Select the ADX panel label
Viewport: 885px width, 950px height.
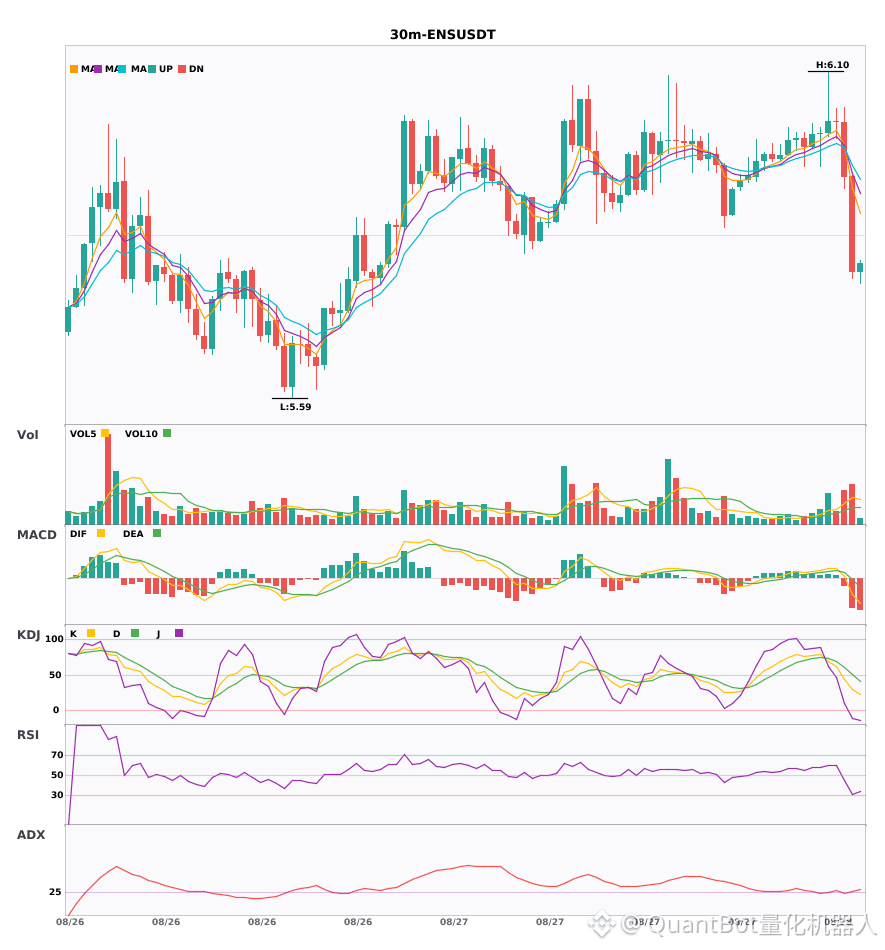click(31, 835)
